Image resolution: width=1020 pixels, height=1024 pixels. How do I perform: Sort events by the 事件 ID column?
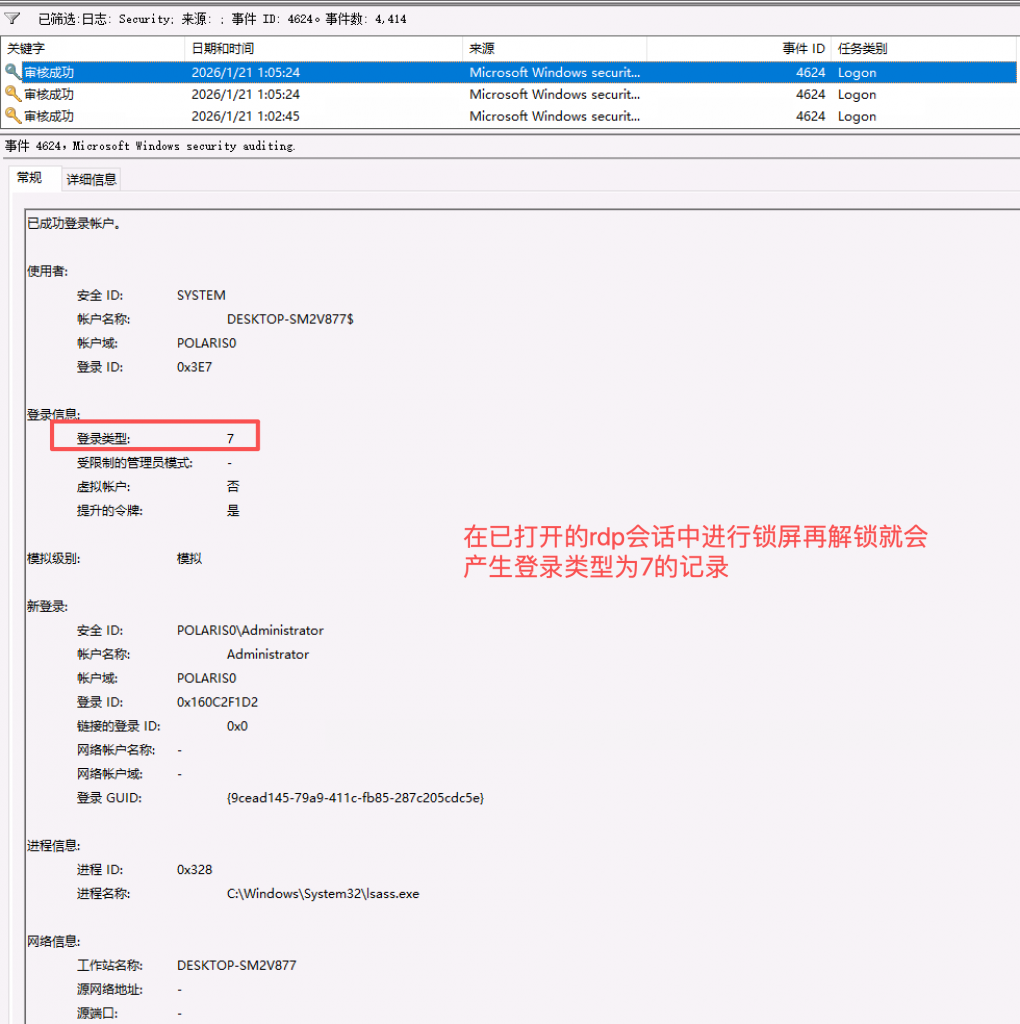point(803,48)
